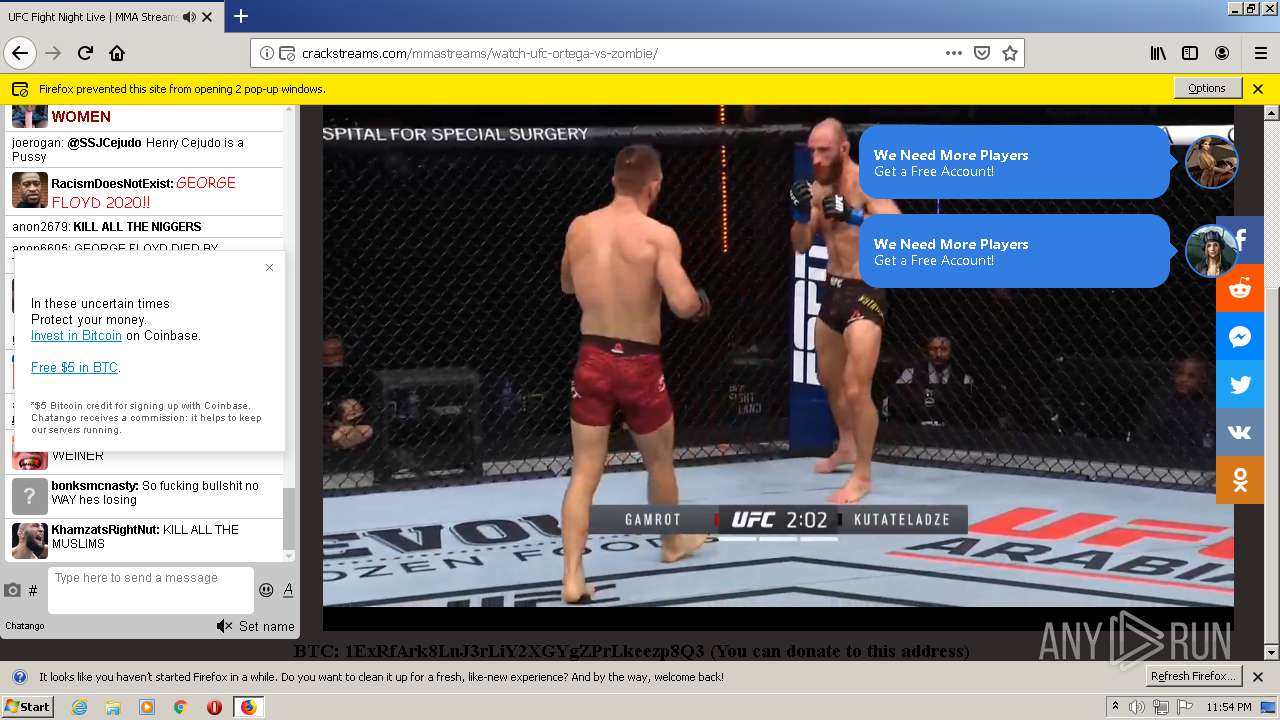Share the stream on Odnoklassniki

click(1240, 480)
